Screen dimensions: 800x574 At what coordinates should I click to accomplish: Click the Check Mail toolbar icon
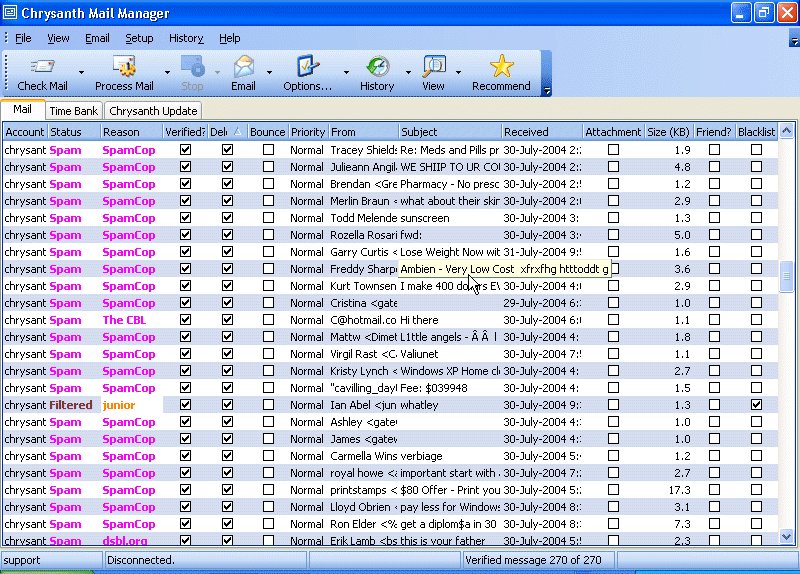coord(42,68)
